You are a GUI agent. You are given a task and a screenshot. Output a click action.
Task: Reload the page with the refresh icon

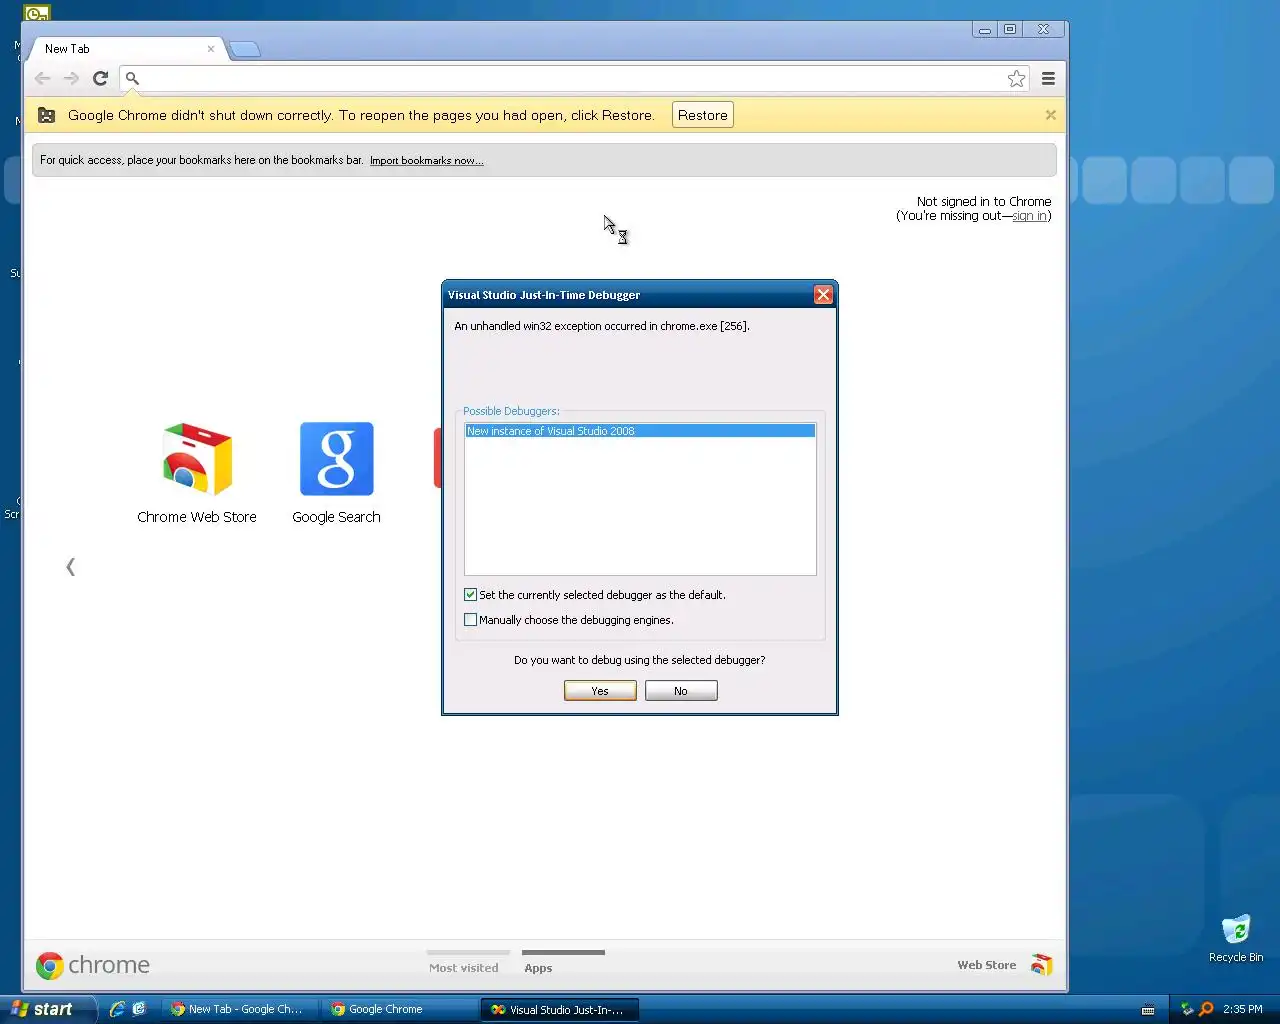click(100, 78)
